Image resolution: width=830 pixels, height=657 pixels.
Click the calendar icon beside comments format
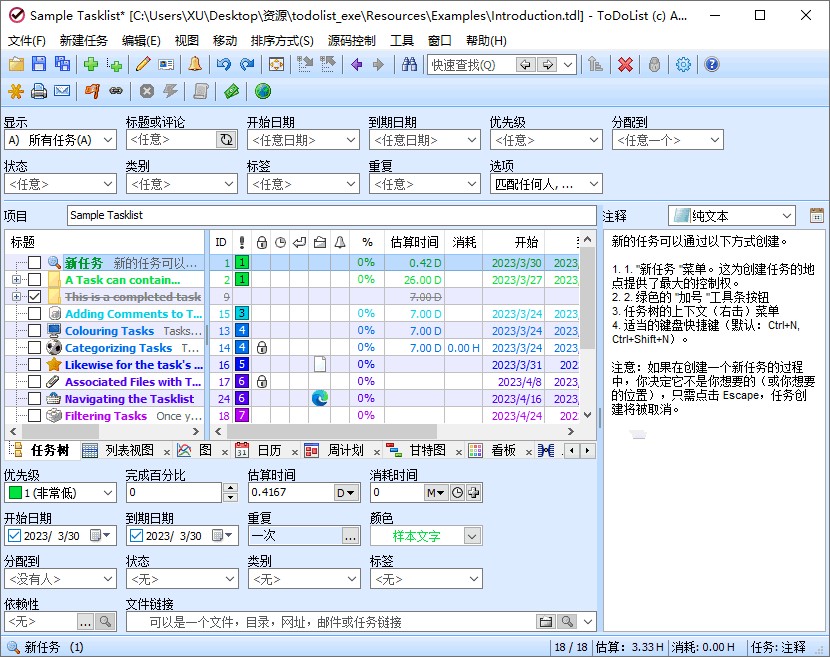point(817,215)
